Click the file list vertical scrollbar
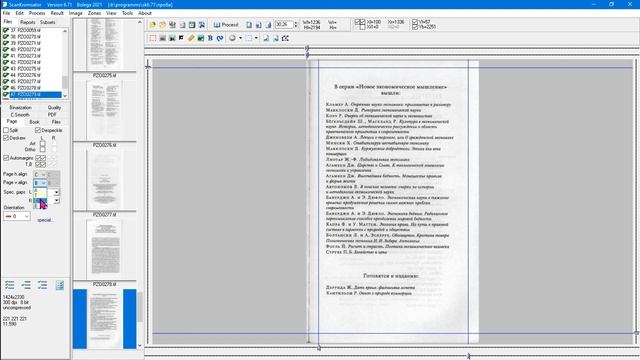Screen dimensions: 640x360 click(x=65, y=63)
